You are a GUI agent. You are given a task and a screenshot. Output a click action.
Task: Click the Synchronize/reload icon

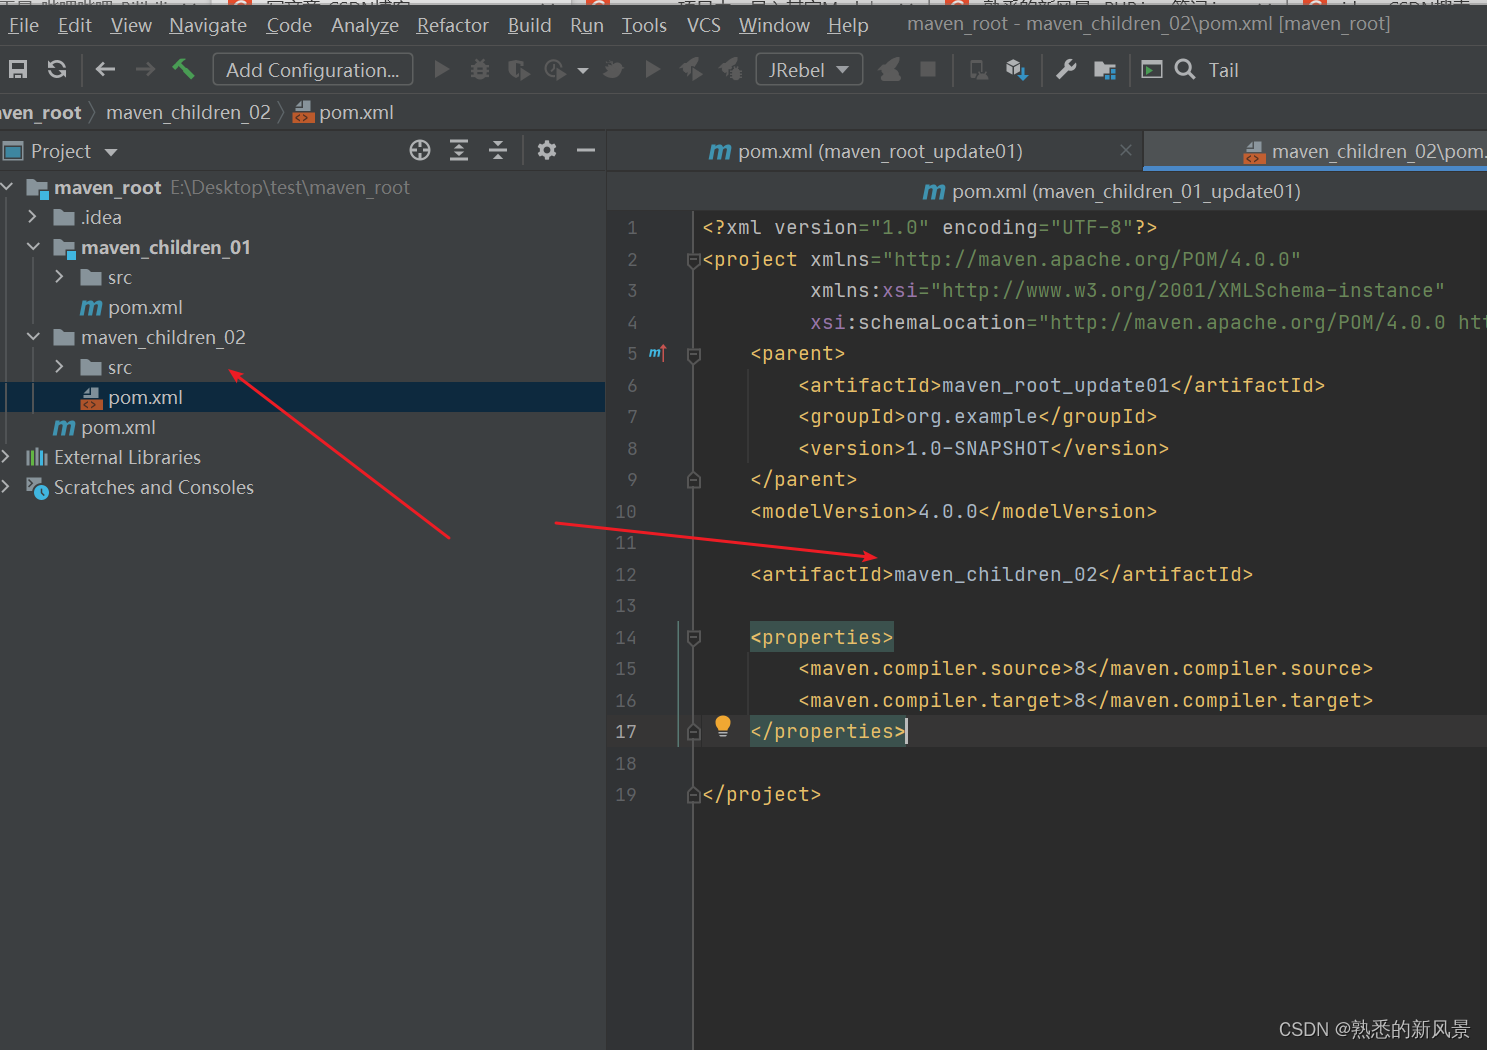pos(57,69)
